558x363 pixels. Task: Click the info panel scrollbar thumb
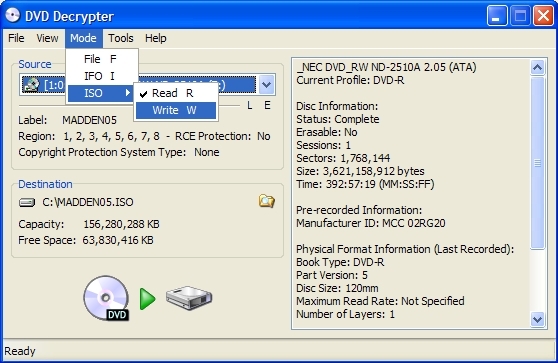537,163
